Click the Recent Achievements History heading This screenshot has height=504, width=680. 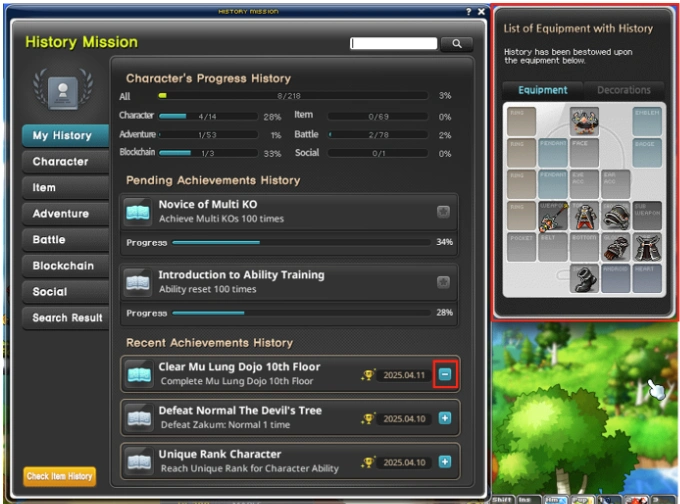tap(209, 343)
